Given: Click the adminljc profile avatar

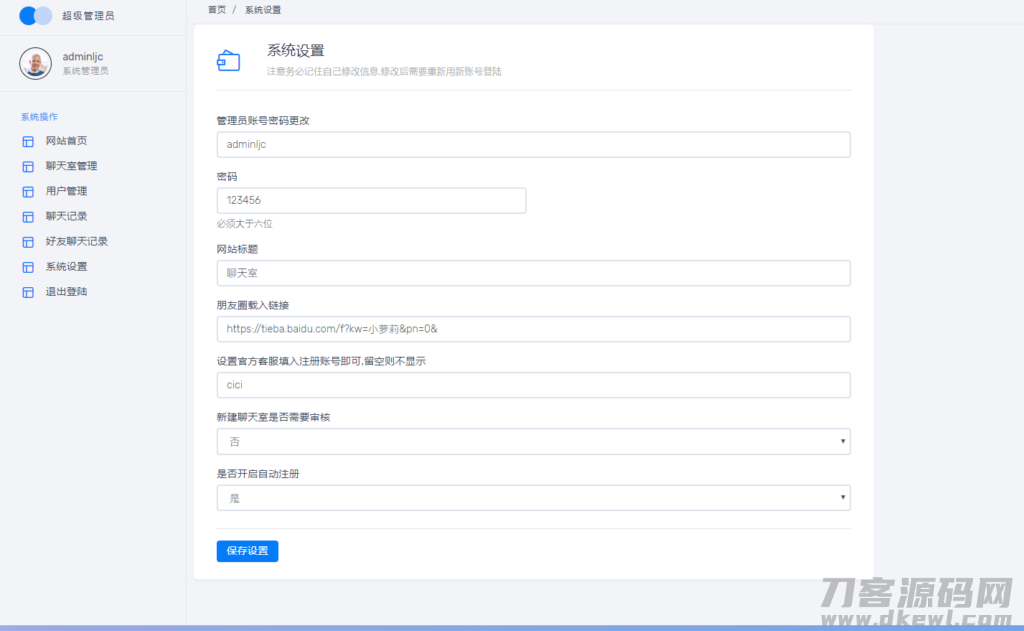Looking at the screenshot, I should (x=37, y=64).
